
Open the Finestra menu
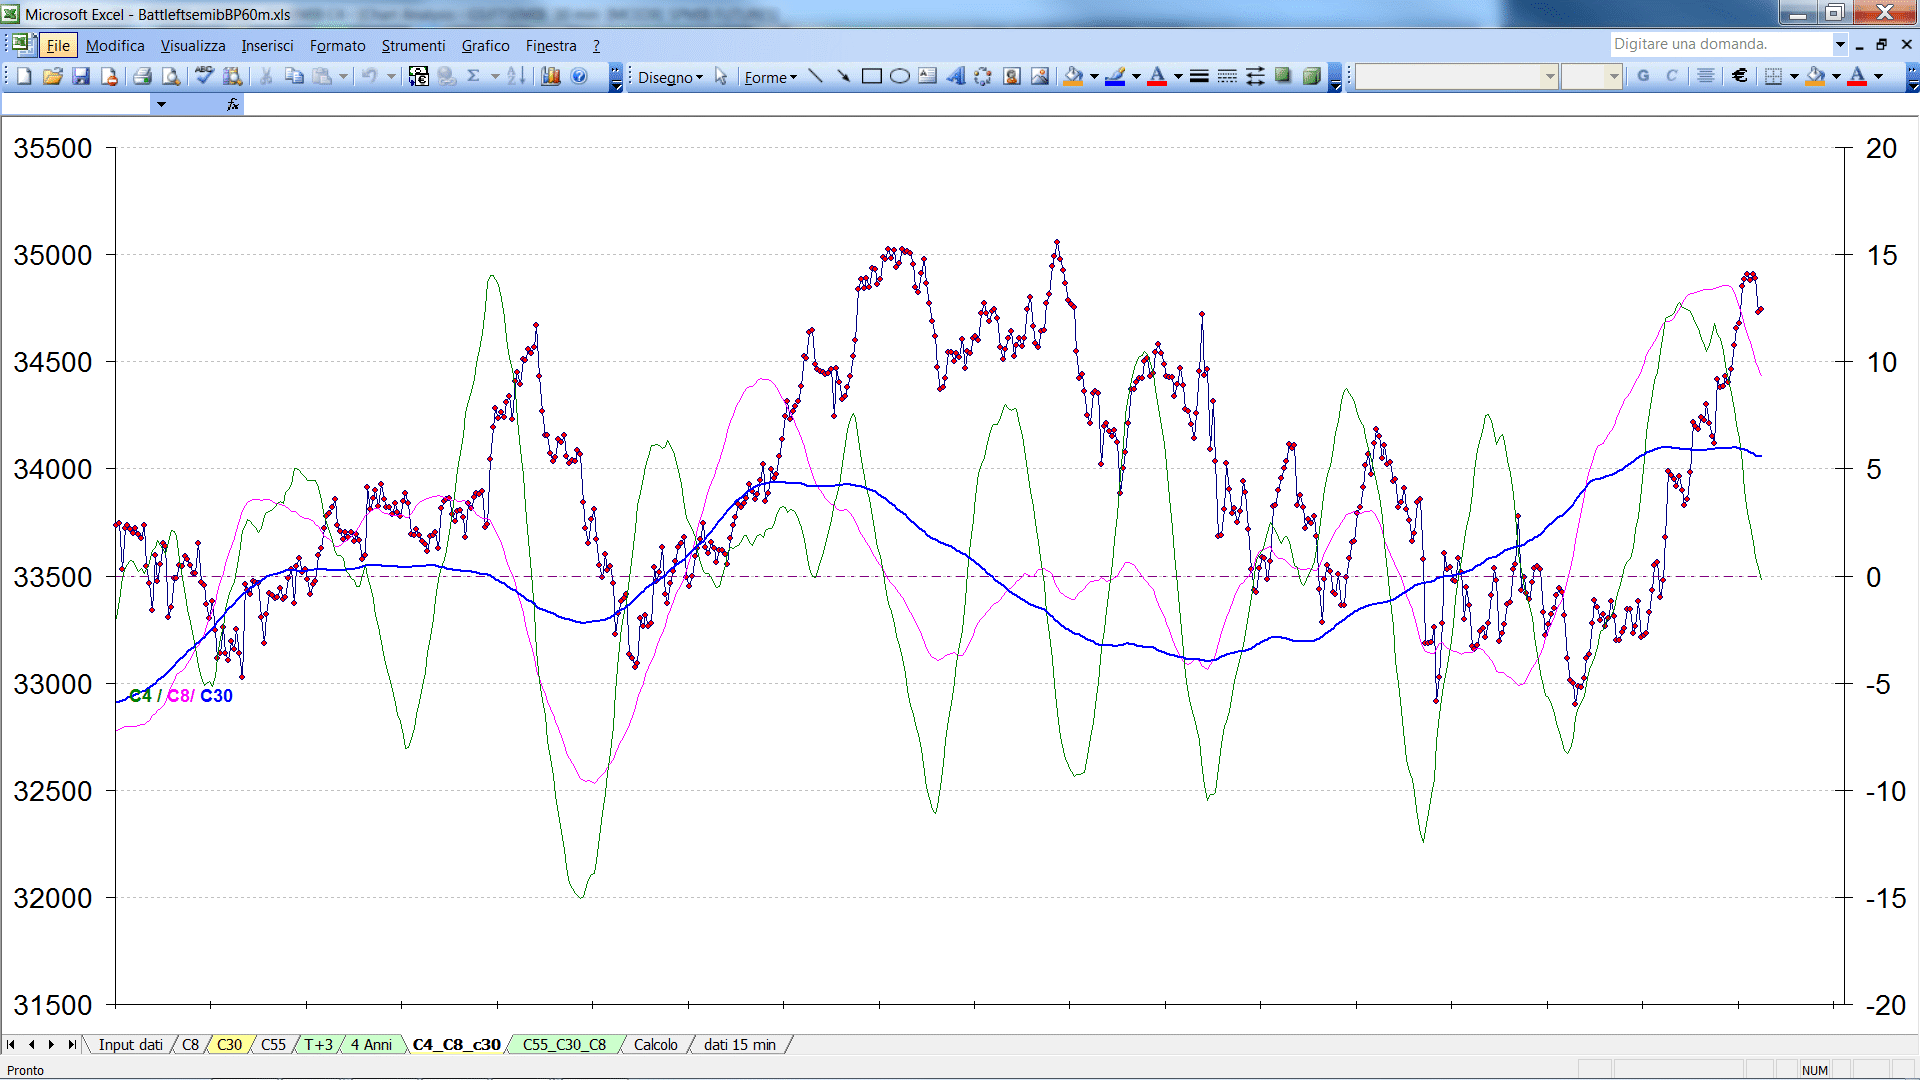[x=551, y=45]
